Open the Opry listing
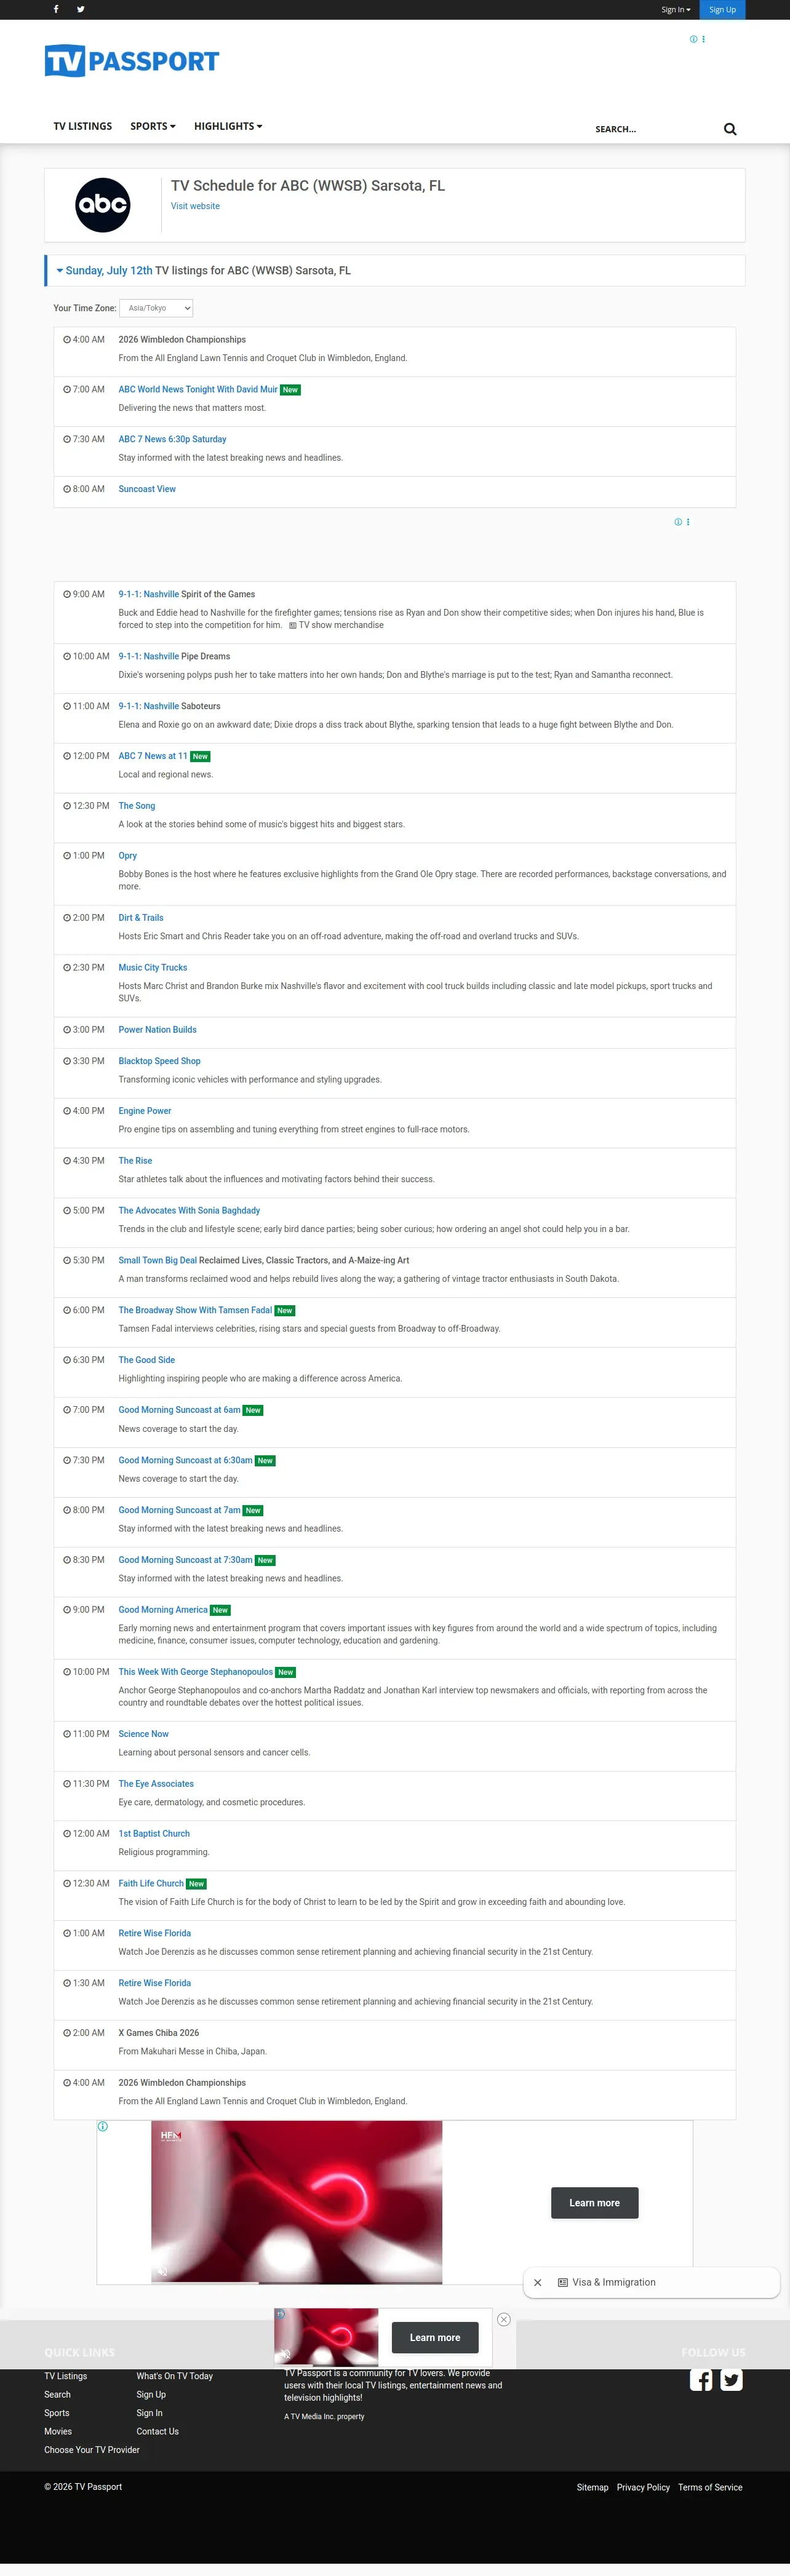The image size is (790, 2576). (128, 856)
